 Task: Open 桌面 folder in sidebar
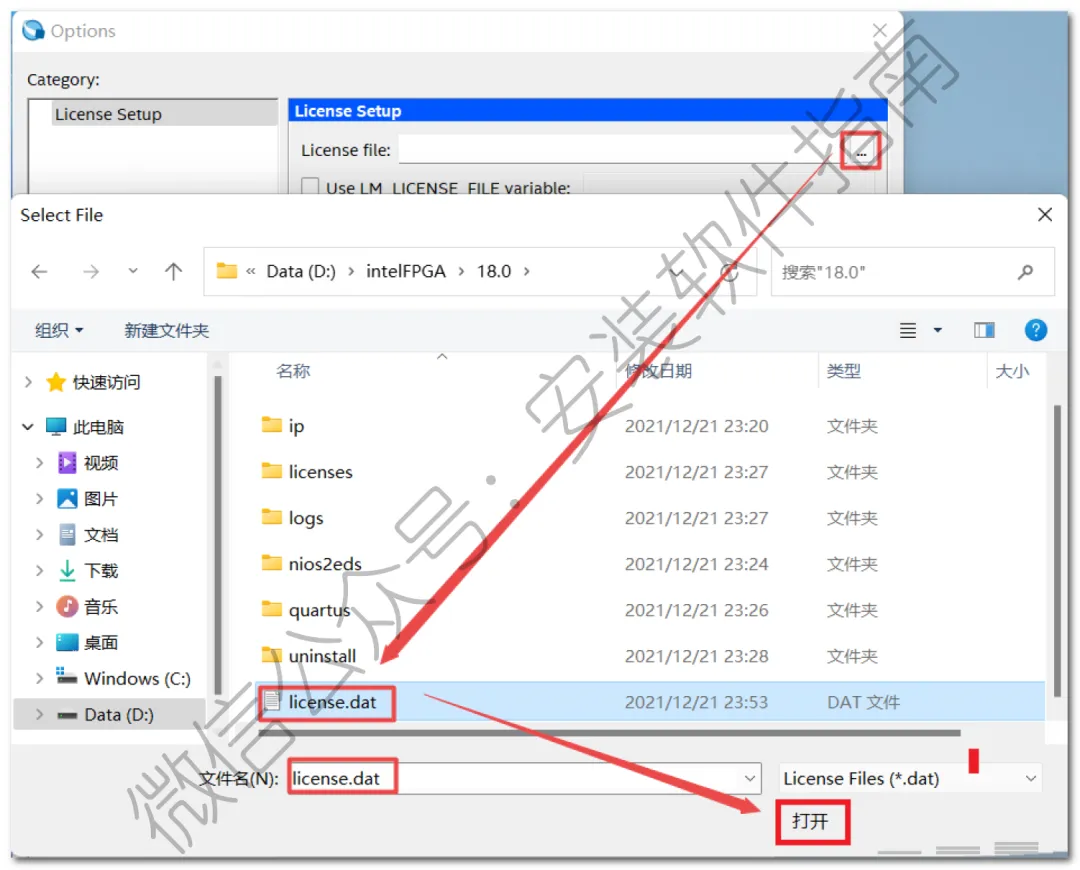point(87,643)
